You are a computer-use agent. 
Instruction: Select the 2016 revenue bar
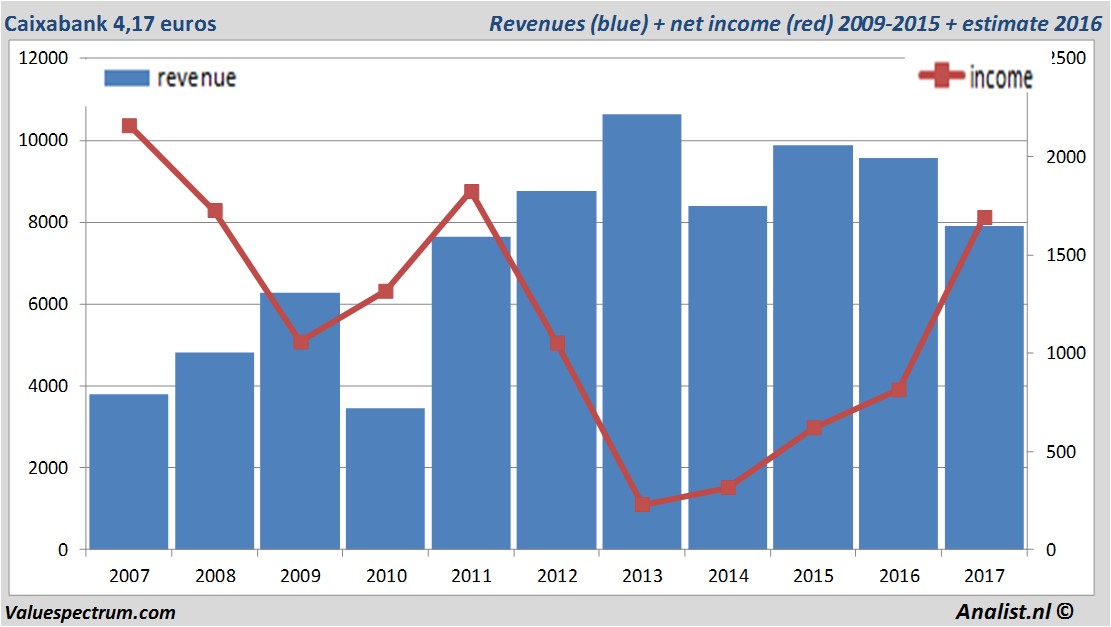point(898,354)
